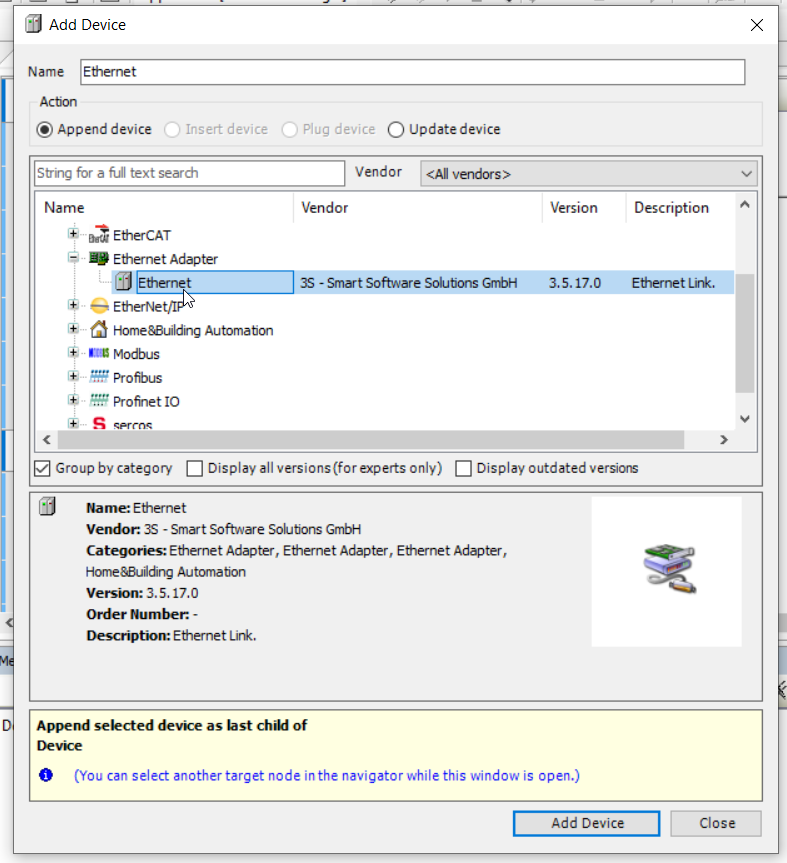Select the Update device radio button
Screen dimensions: 787x863
pyautogui.click(x=396, y=129)
